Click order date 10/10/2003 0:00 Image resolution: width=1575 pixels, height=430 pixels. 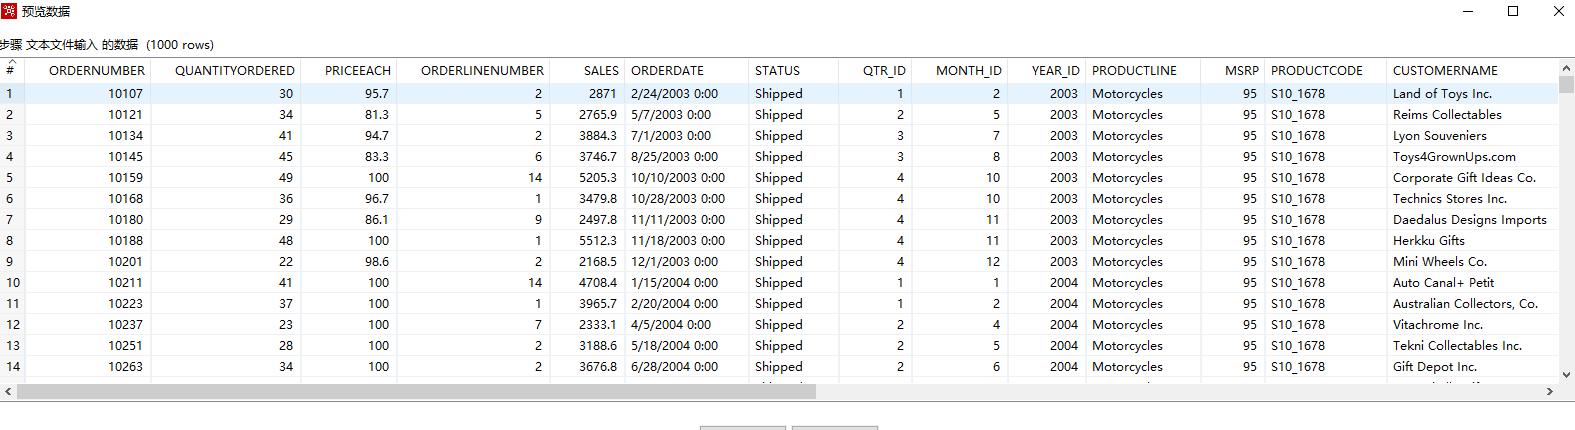678,178
